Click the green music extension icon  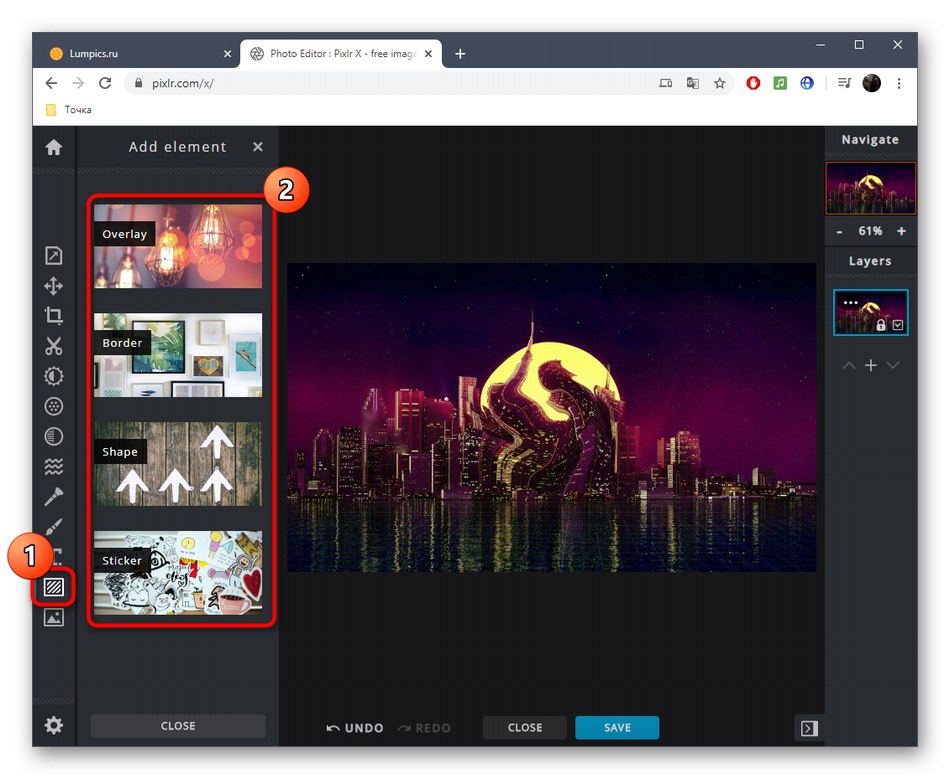pos(780,83)
